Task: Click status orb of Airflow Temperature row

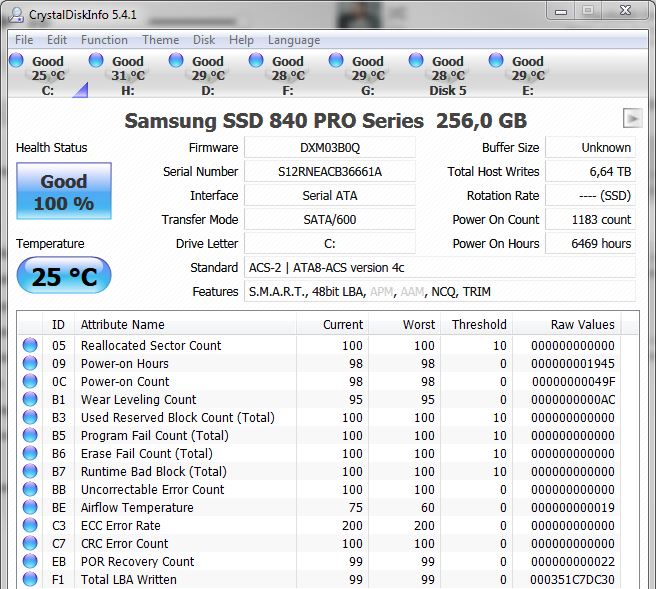Action: click(x=30, y=507)
